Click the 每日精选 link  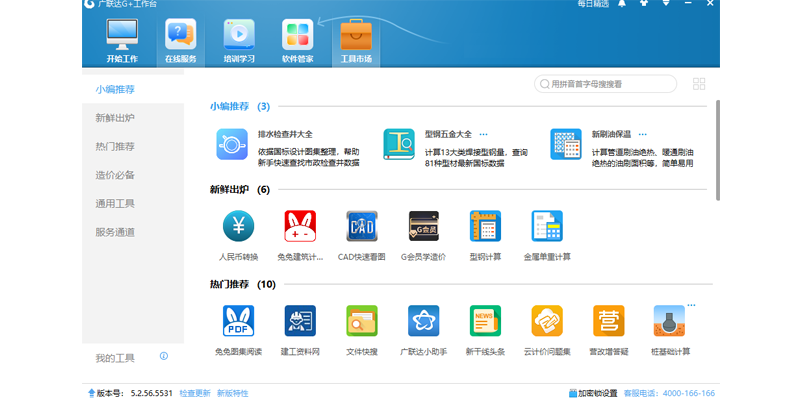pos(593,4)
